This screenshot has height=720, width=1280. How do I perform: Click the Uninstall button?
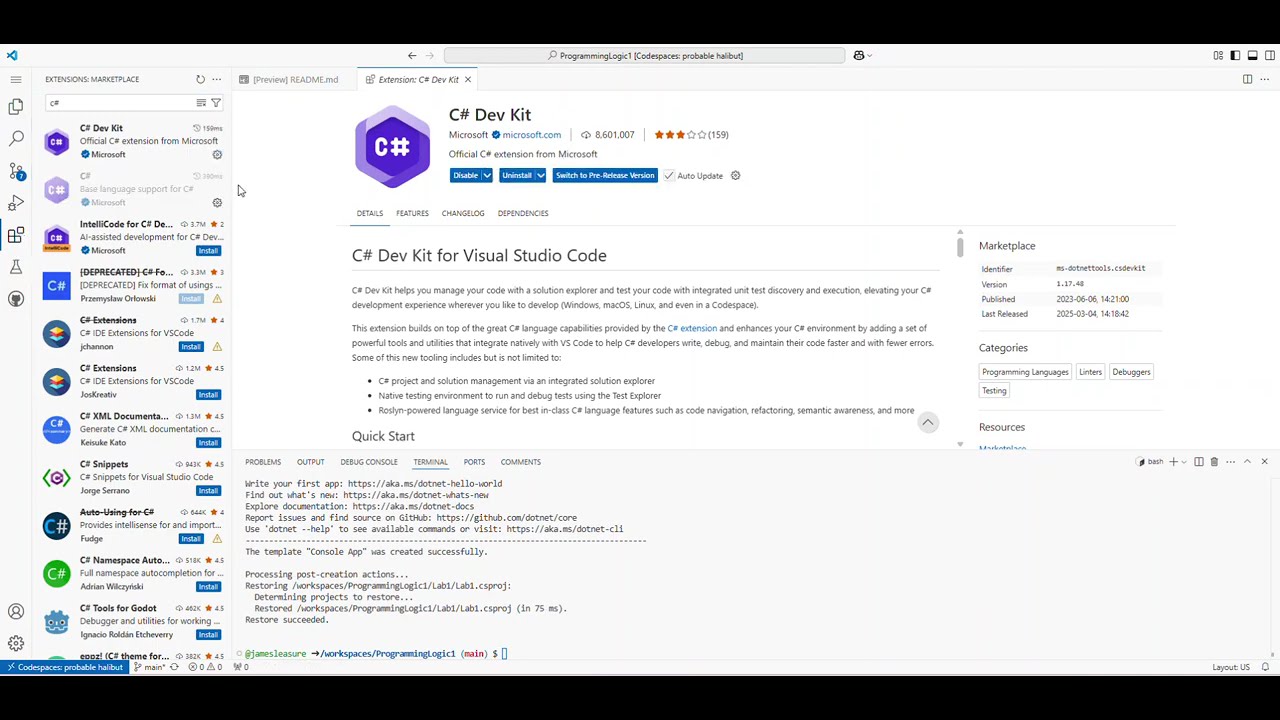click(517, 176)
